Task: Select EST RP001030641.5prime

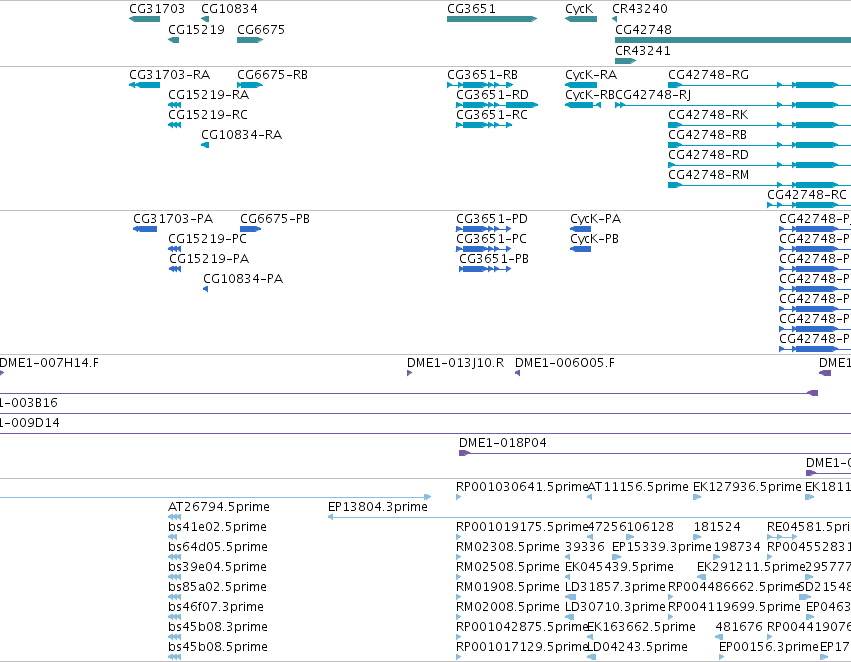Action: pos(522,487)
